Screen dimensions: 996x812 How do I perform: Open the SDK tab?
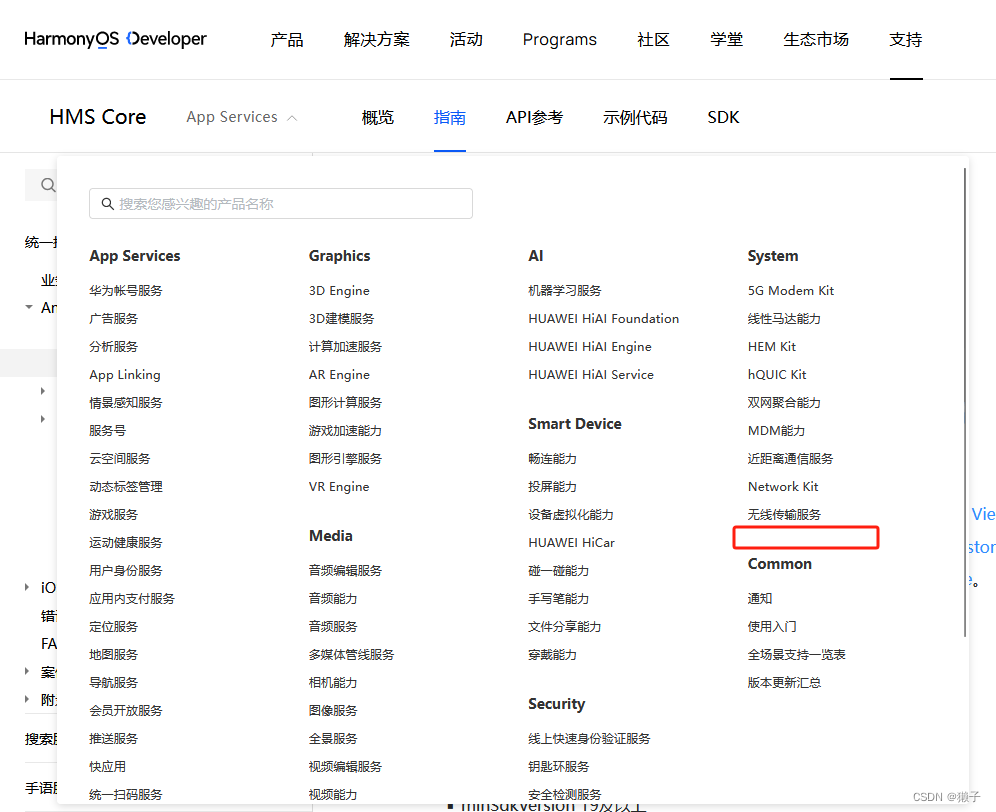coord(723,117)
